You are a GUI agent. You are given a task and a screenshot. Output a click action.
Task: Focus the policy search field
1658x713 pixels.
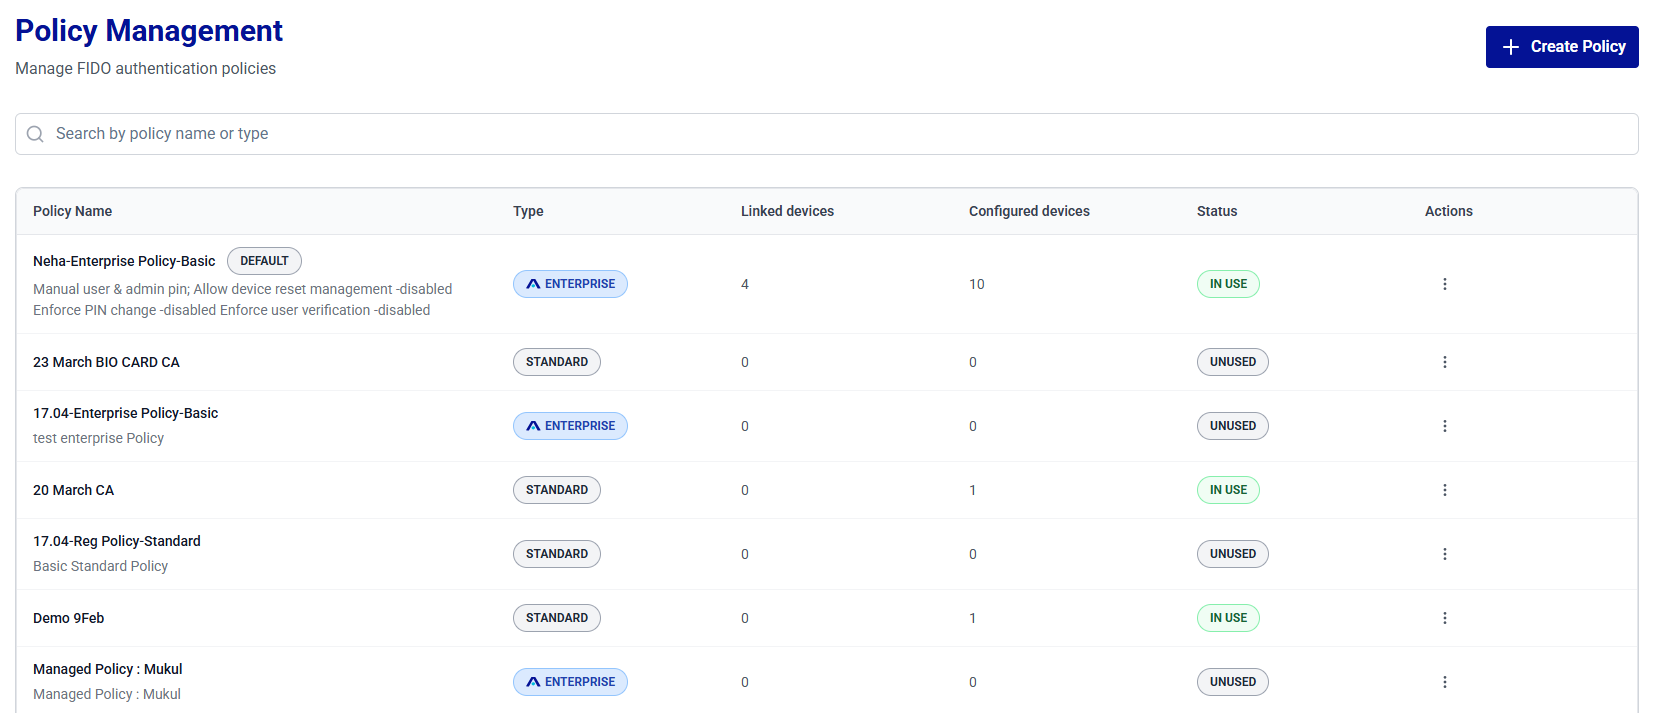pyautogui.click(x=827, y=134)
